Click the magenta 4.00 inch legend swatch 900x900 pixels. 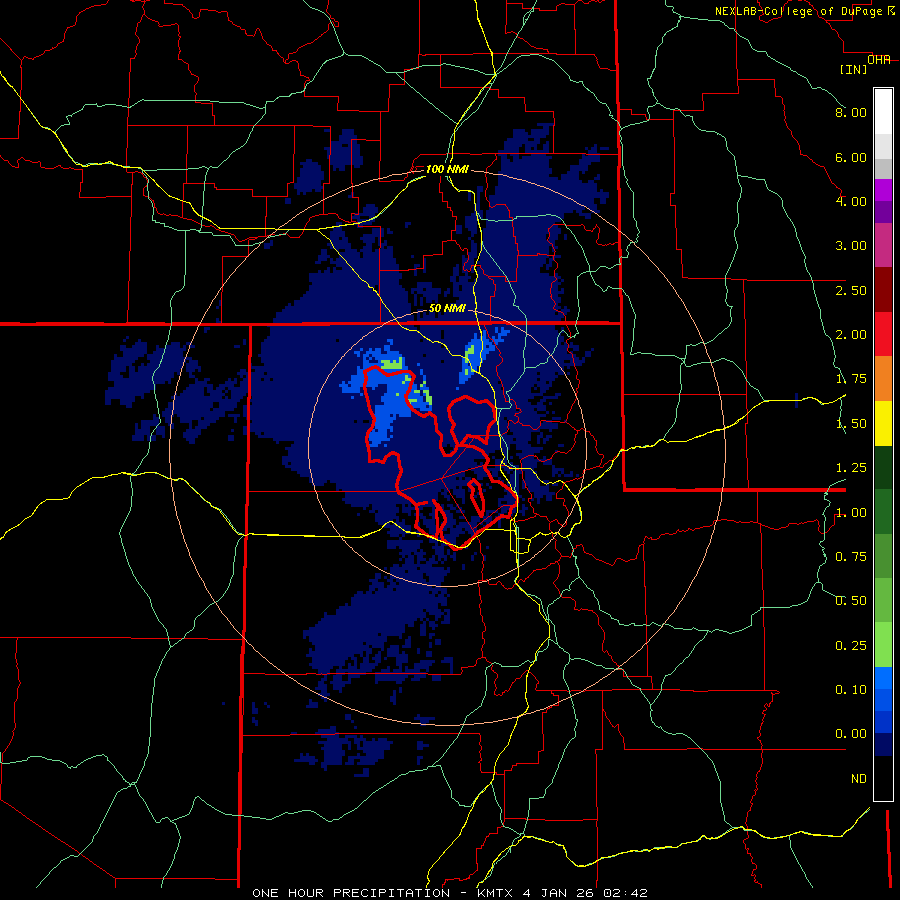(883, 191)
